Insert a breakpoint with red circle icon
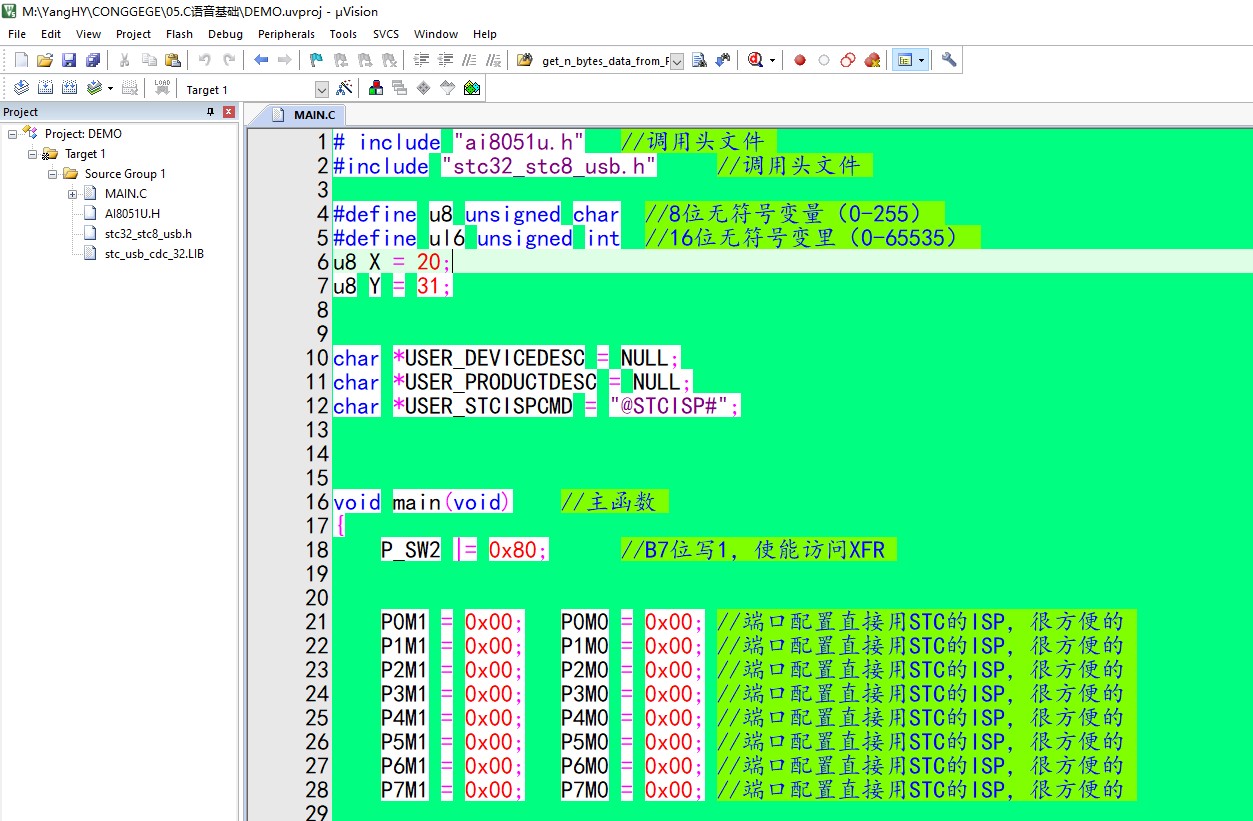The width and height of the screenshot is (1253, 821). pos(800,60)
